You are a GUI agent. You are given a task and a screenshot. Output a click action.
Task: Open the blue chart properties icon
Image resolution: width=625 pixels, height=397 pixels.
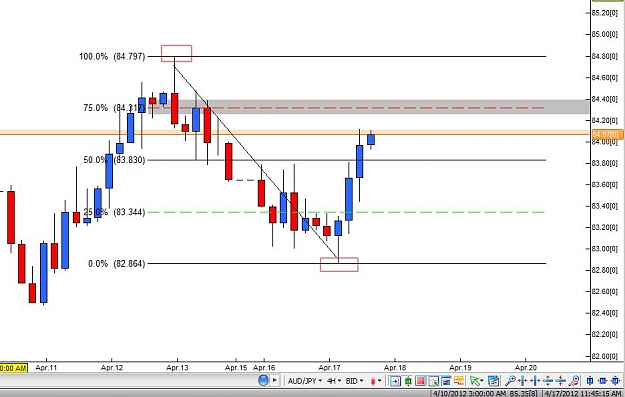click(493, 381)
